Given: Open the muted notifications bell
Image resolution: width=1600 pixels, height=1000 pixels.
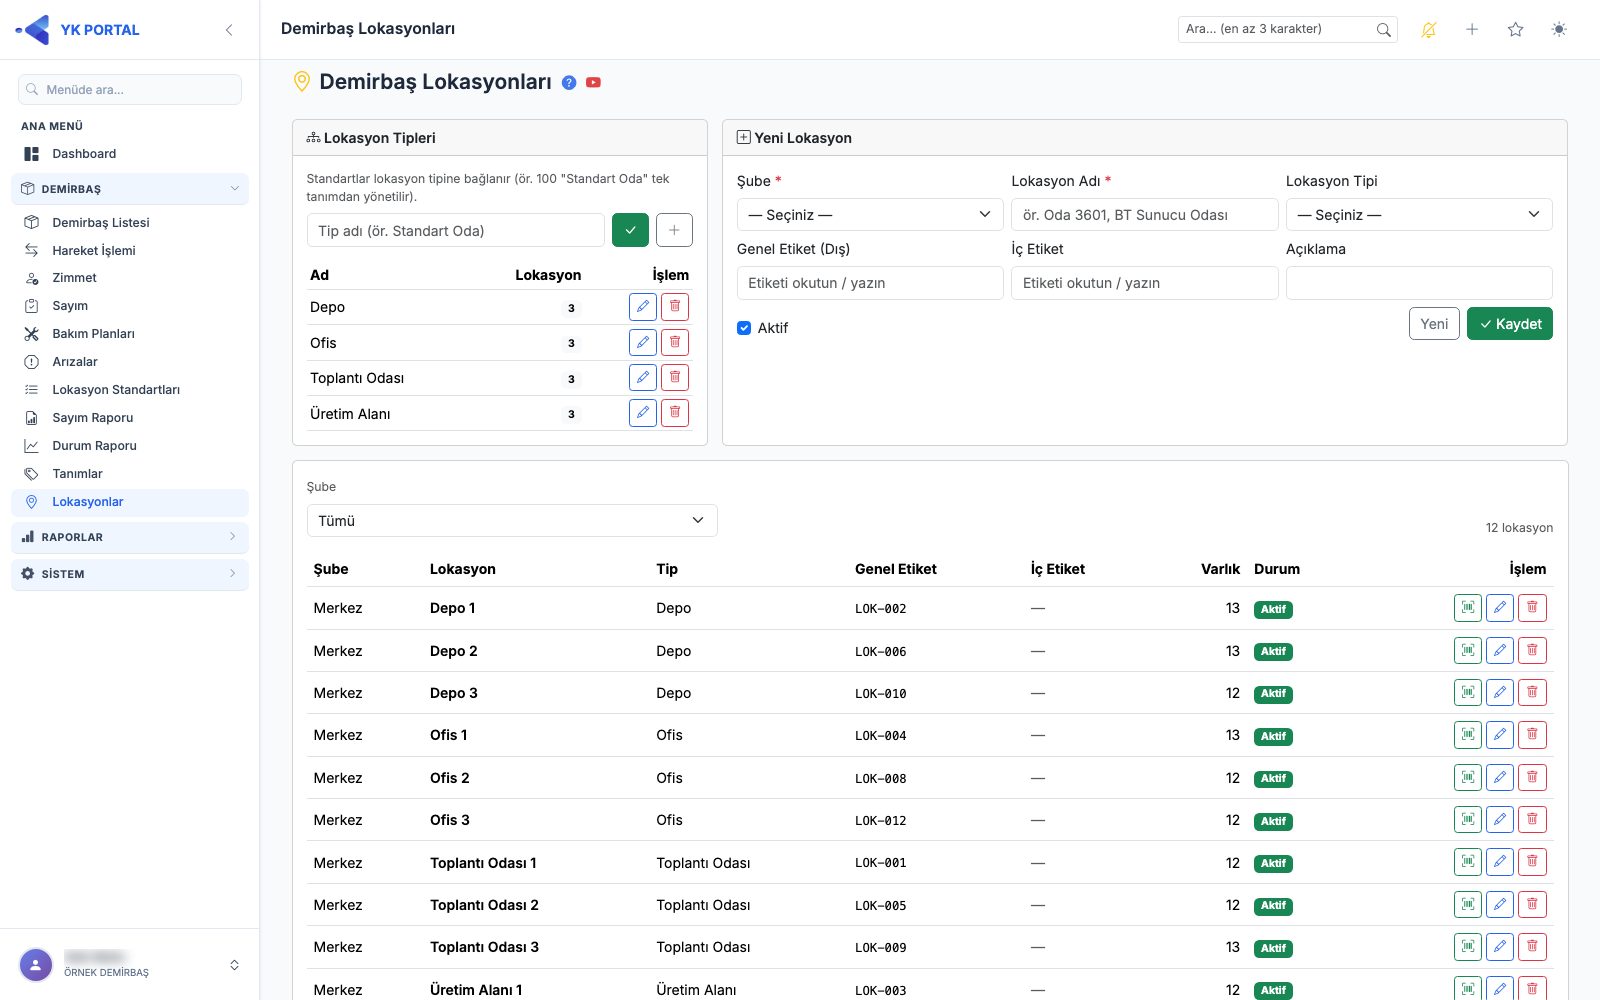Looking at the screenshot, I should [1429, 30].
